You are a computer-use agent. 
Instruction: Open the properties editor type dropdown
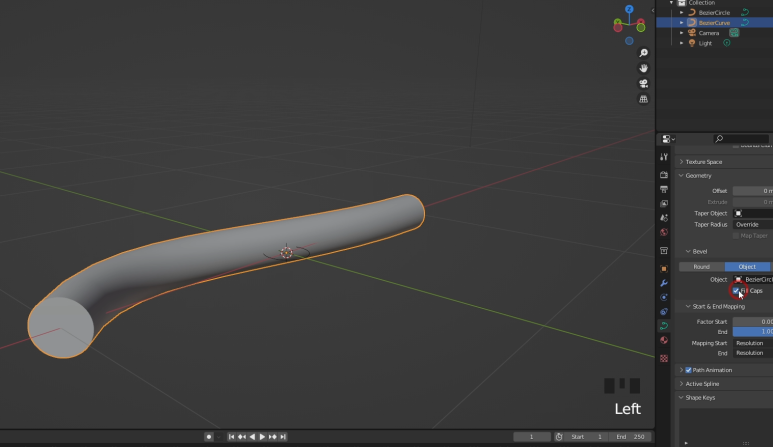coord(668,139)
